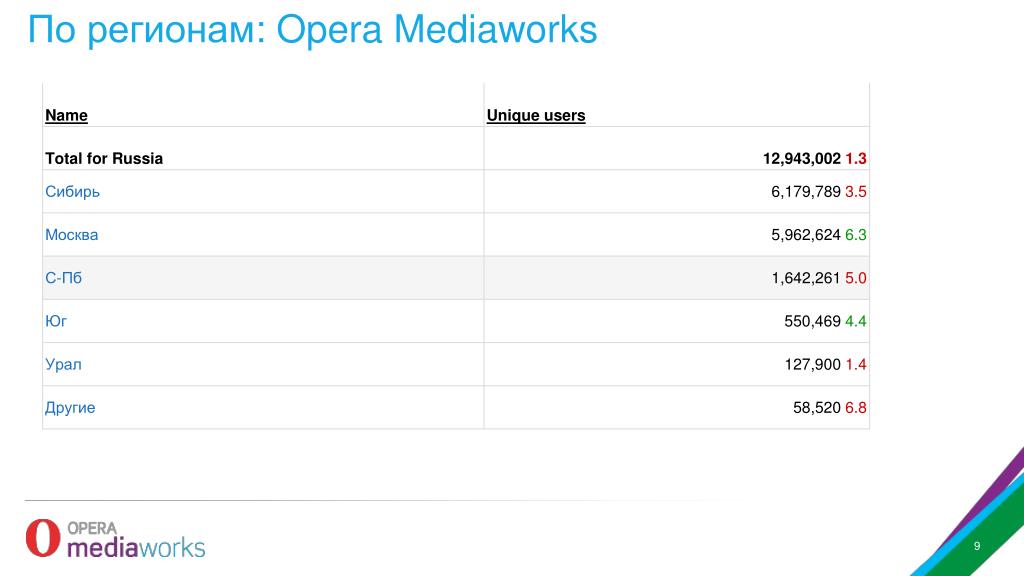Click the 12,943,002 total value
This screenshot has height=576, width=1024.
pyautogui.click(x=801, y=158)
